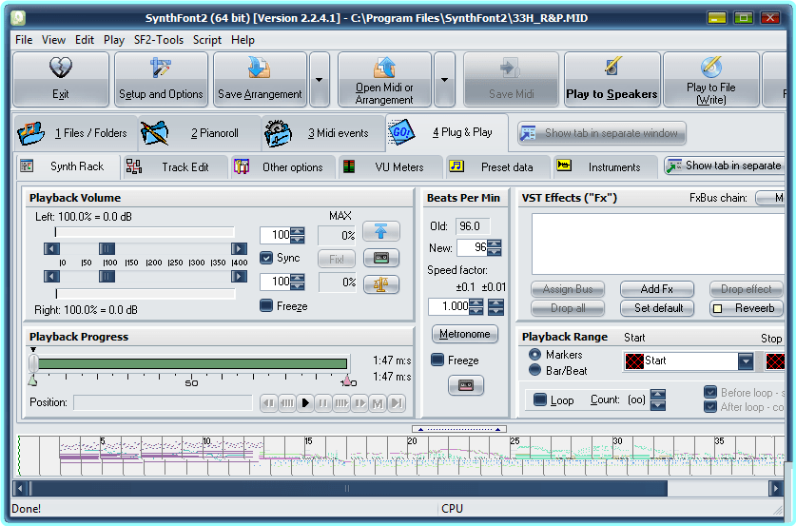Click the green start marker triangle on progress
796x526 pixels.
tap(32, 380)
